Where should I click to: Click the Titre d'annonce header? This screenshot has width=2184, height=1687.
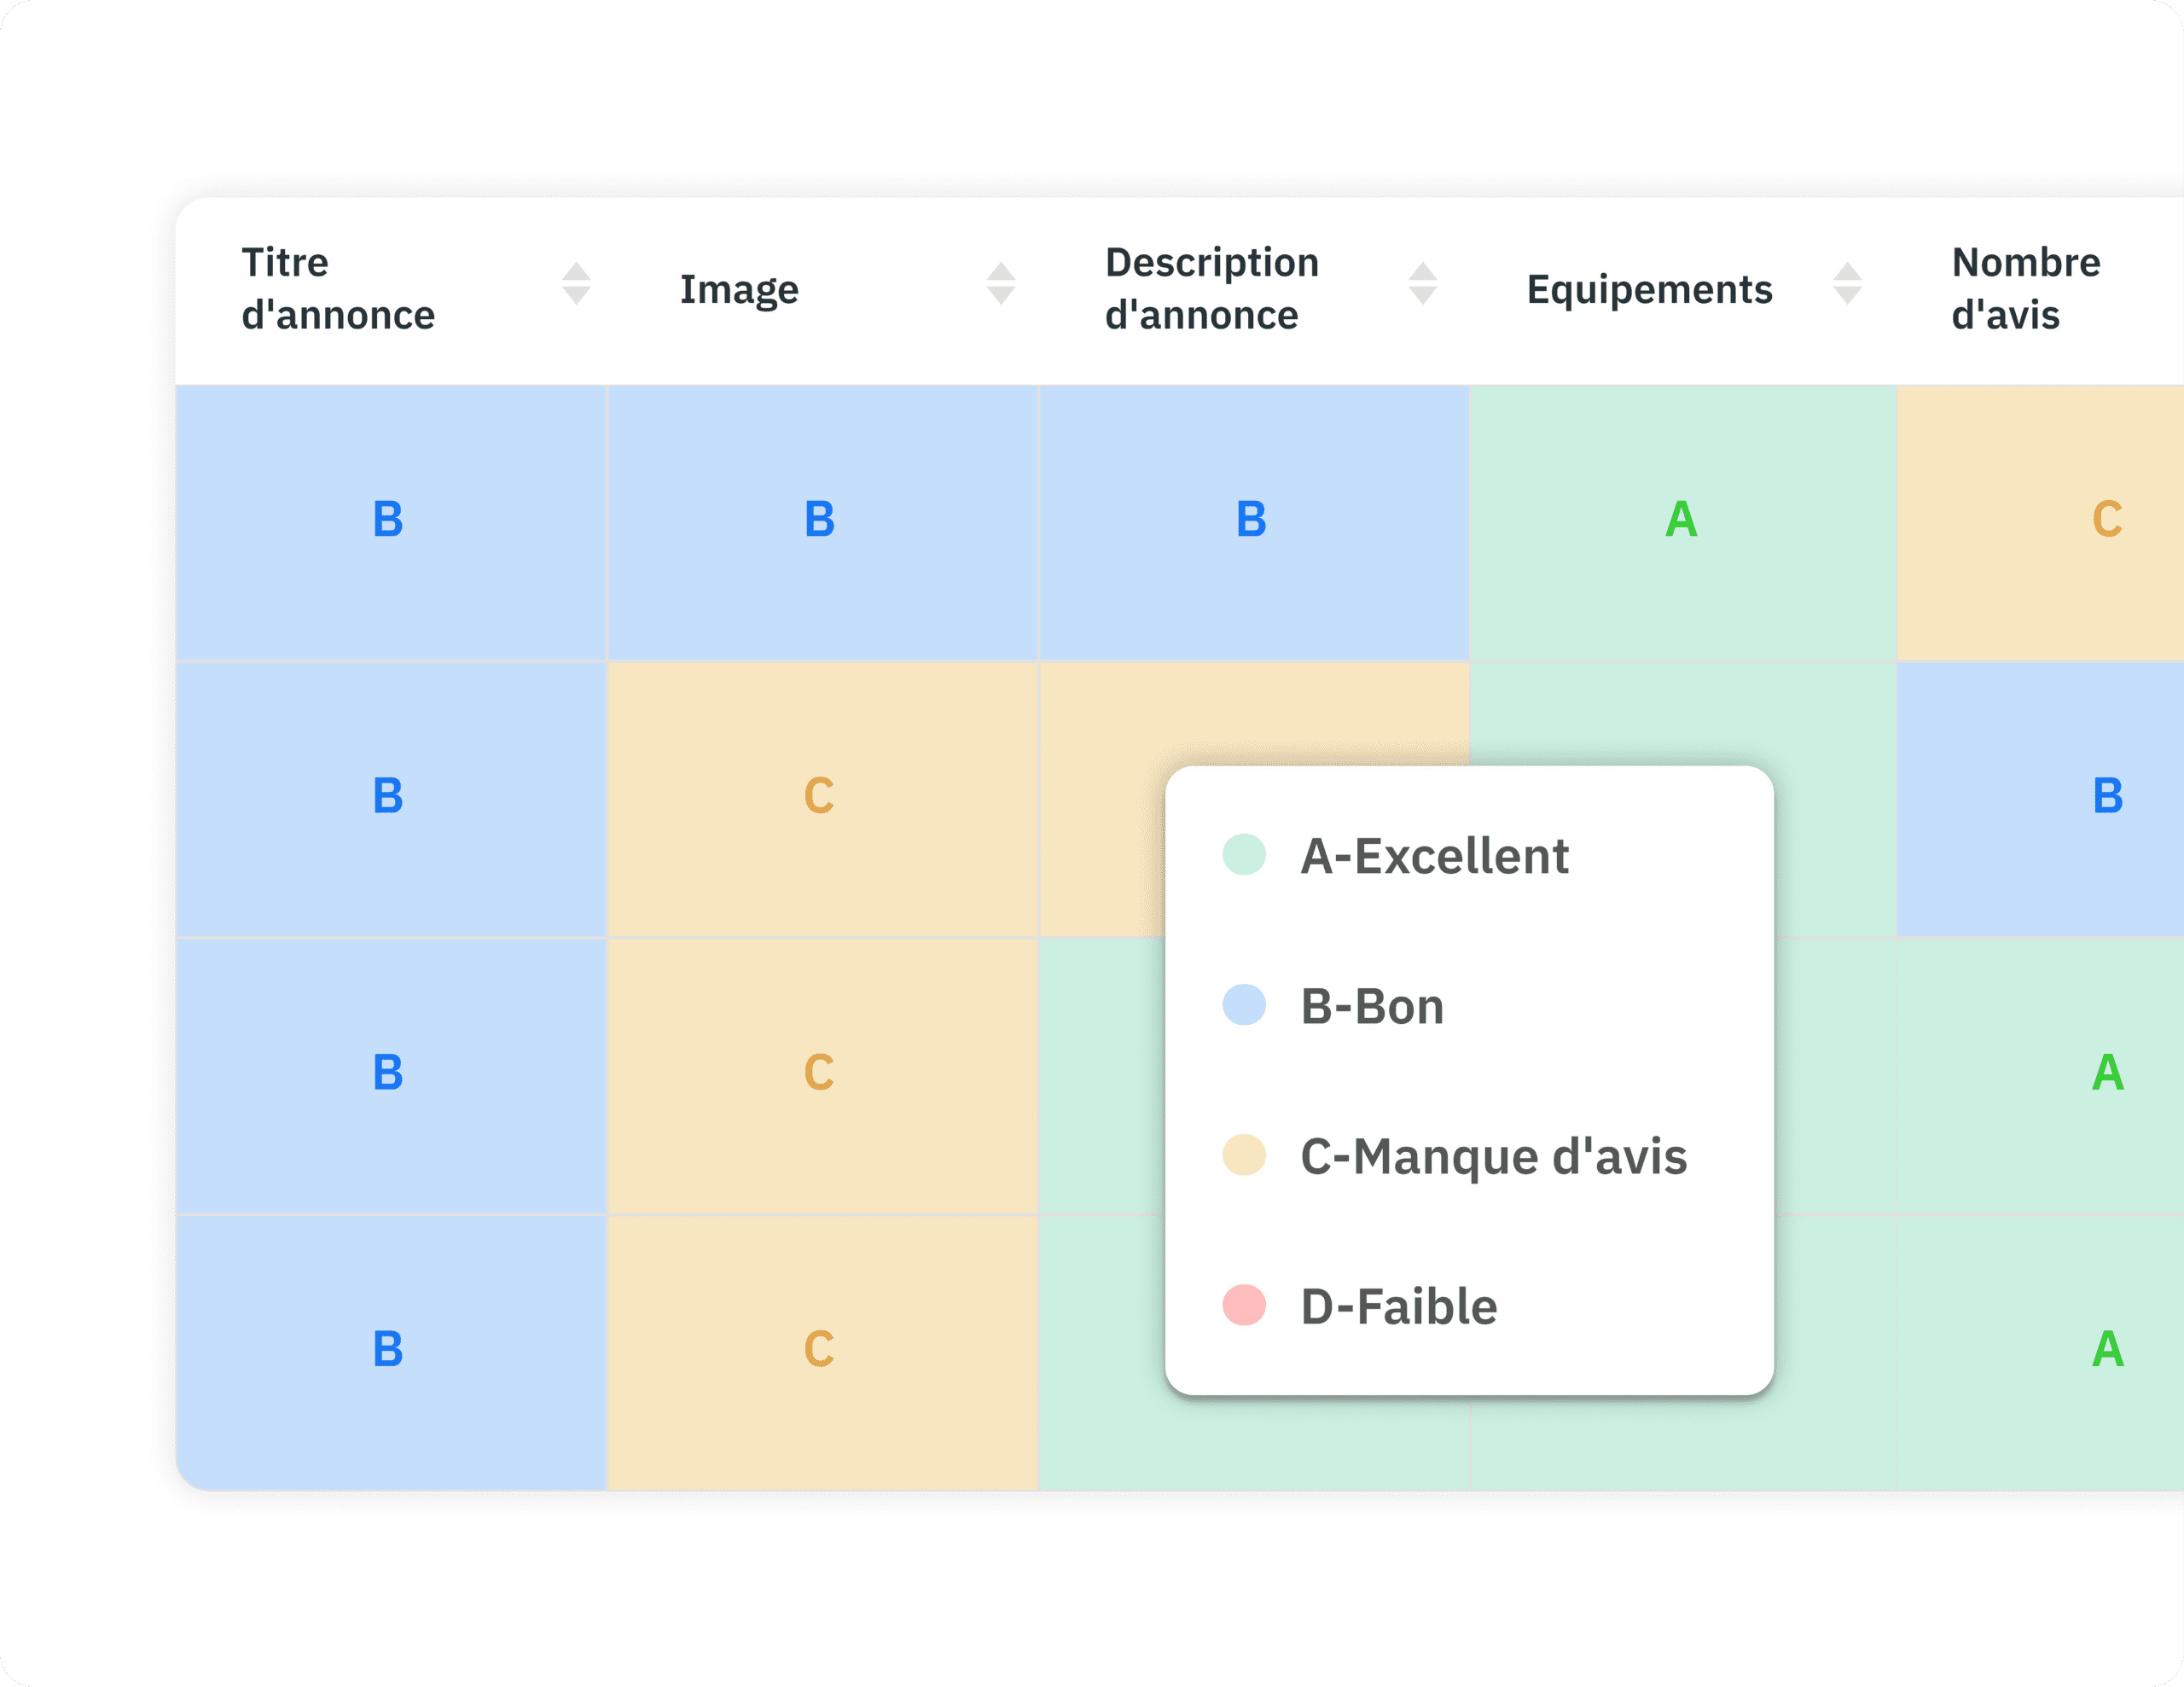pos(338,289)
